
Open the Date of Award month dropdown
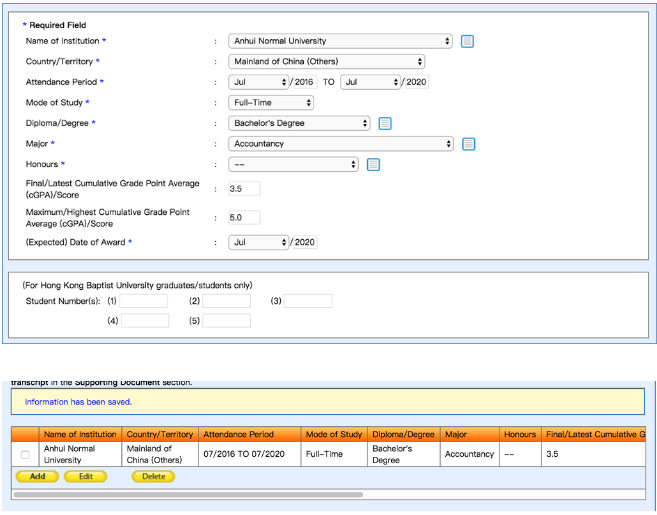tap(258, 242)
